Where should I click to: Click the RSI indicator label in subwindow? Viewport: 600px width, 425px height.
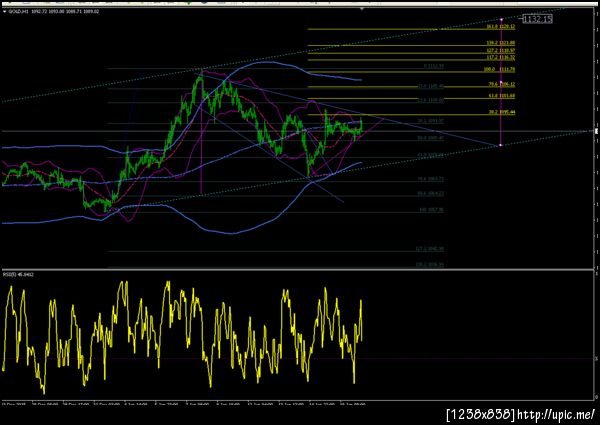(x=18, y=275)
